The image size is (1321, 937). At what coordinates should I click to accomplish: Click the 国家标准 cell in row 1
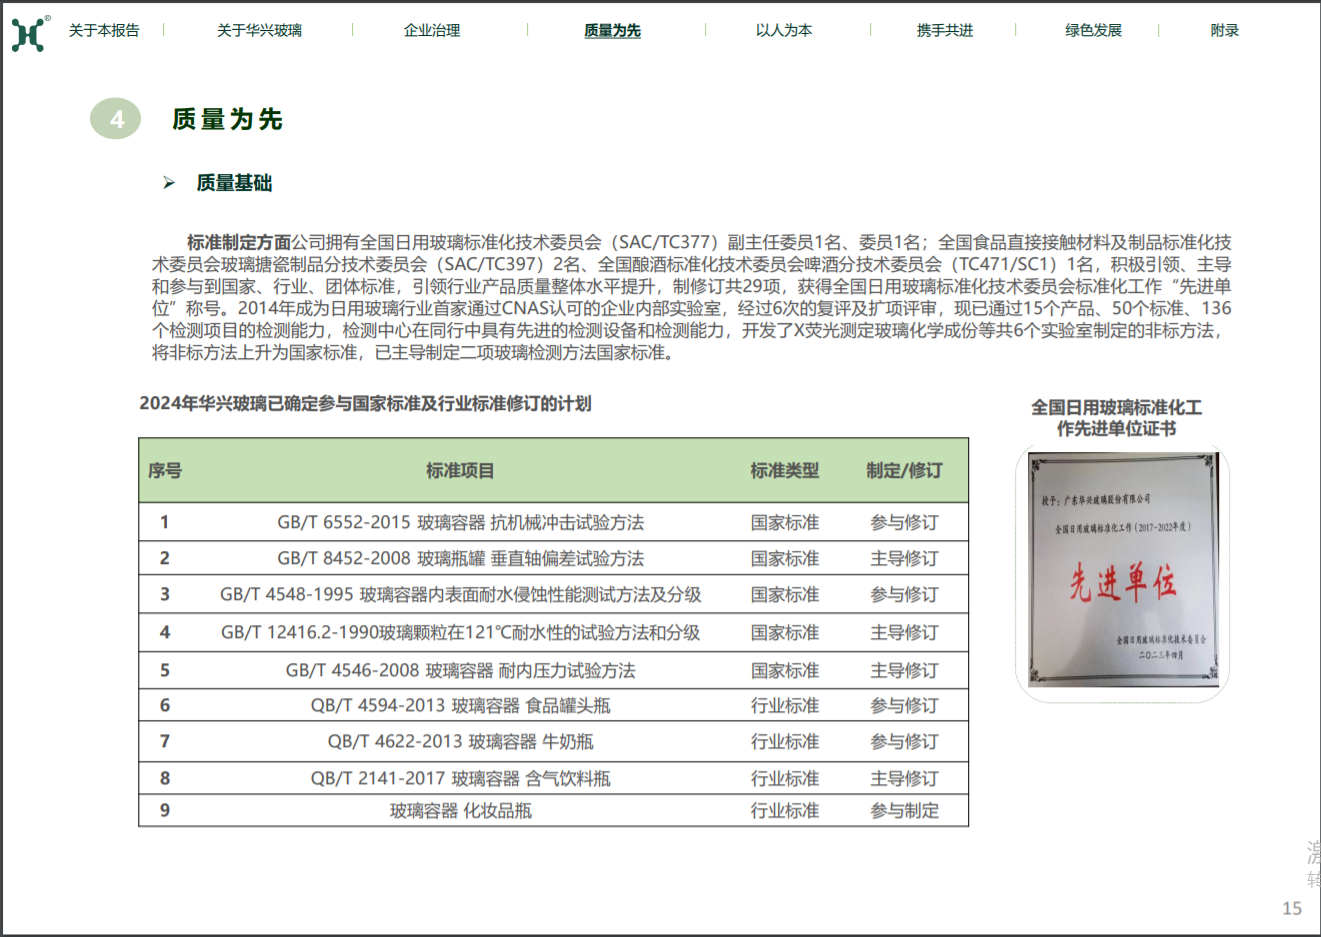tap(785, 523)
